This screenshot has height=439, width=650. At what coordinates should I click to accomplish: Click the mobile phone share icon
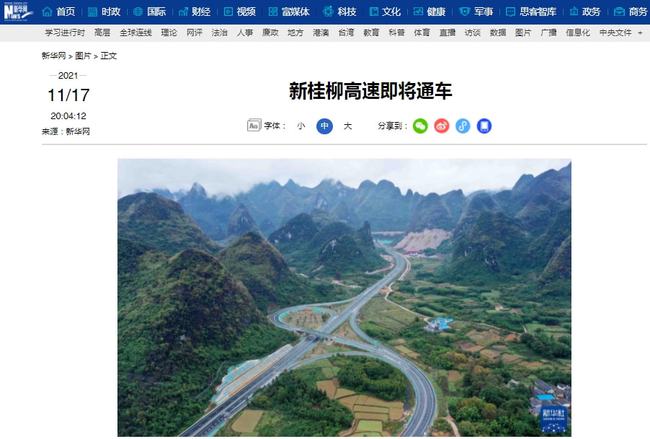[x=484, y=126]
